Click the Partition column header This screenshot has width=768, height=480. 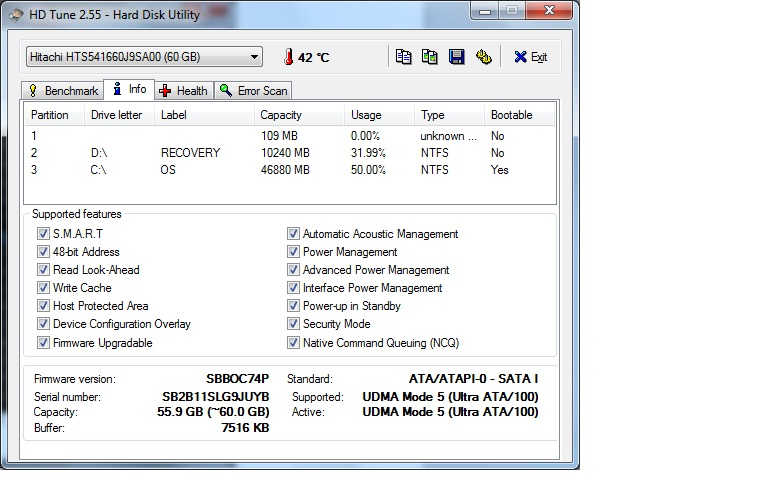click(55, 115)
